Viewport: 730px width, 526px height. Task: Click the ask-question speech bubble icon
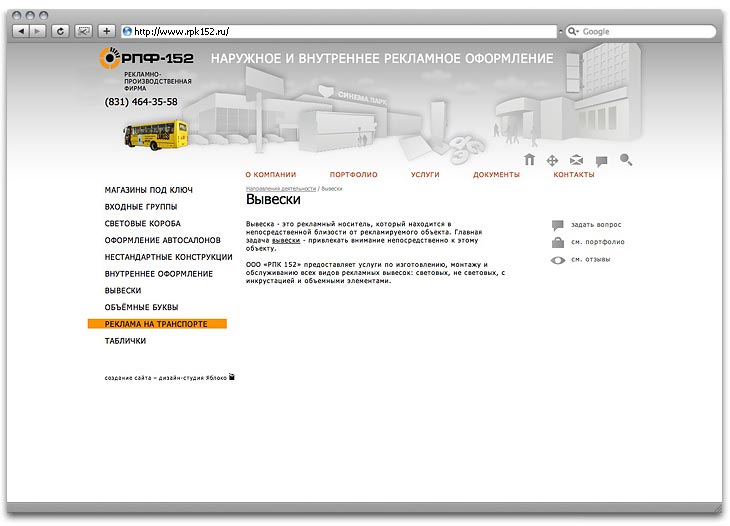[557, 225]
